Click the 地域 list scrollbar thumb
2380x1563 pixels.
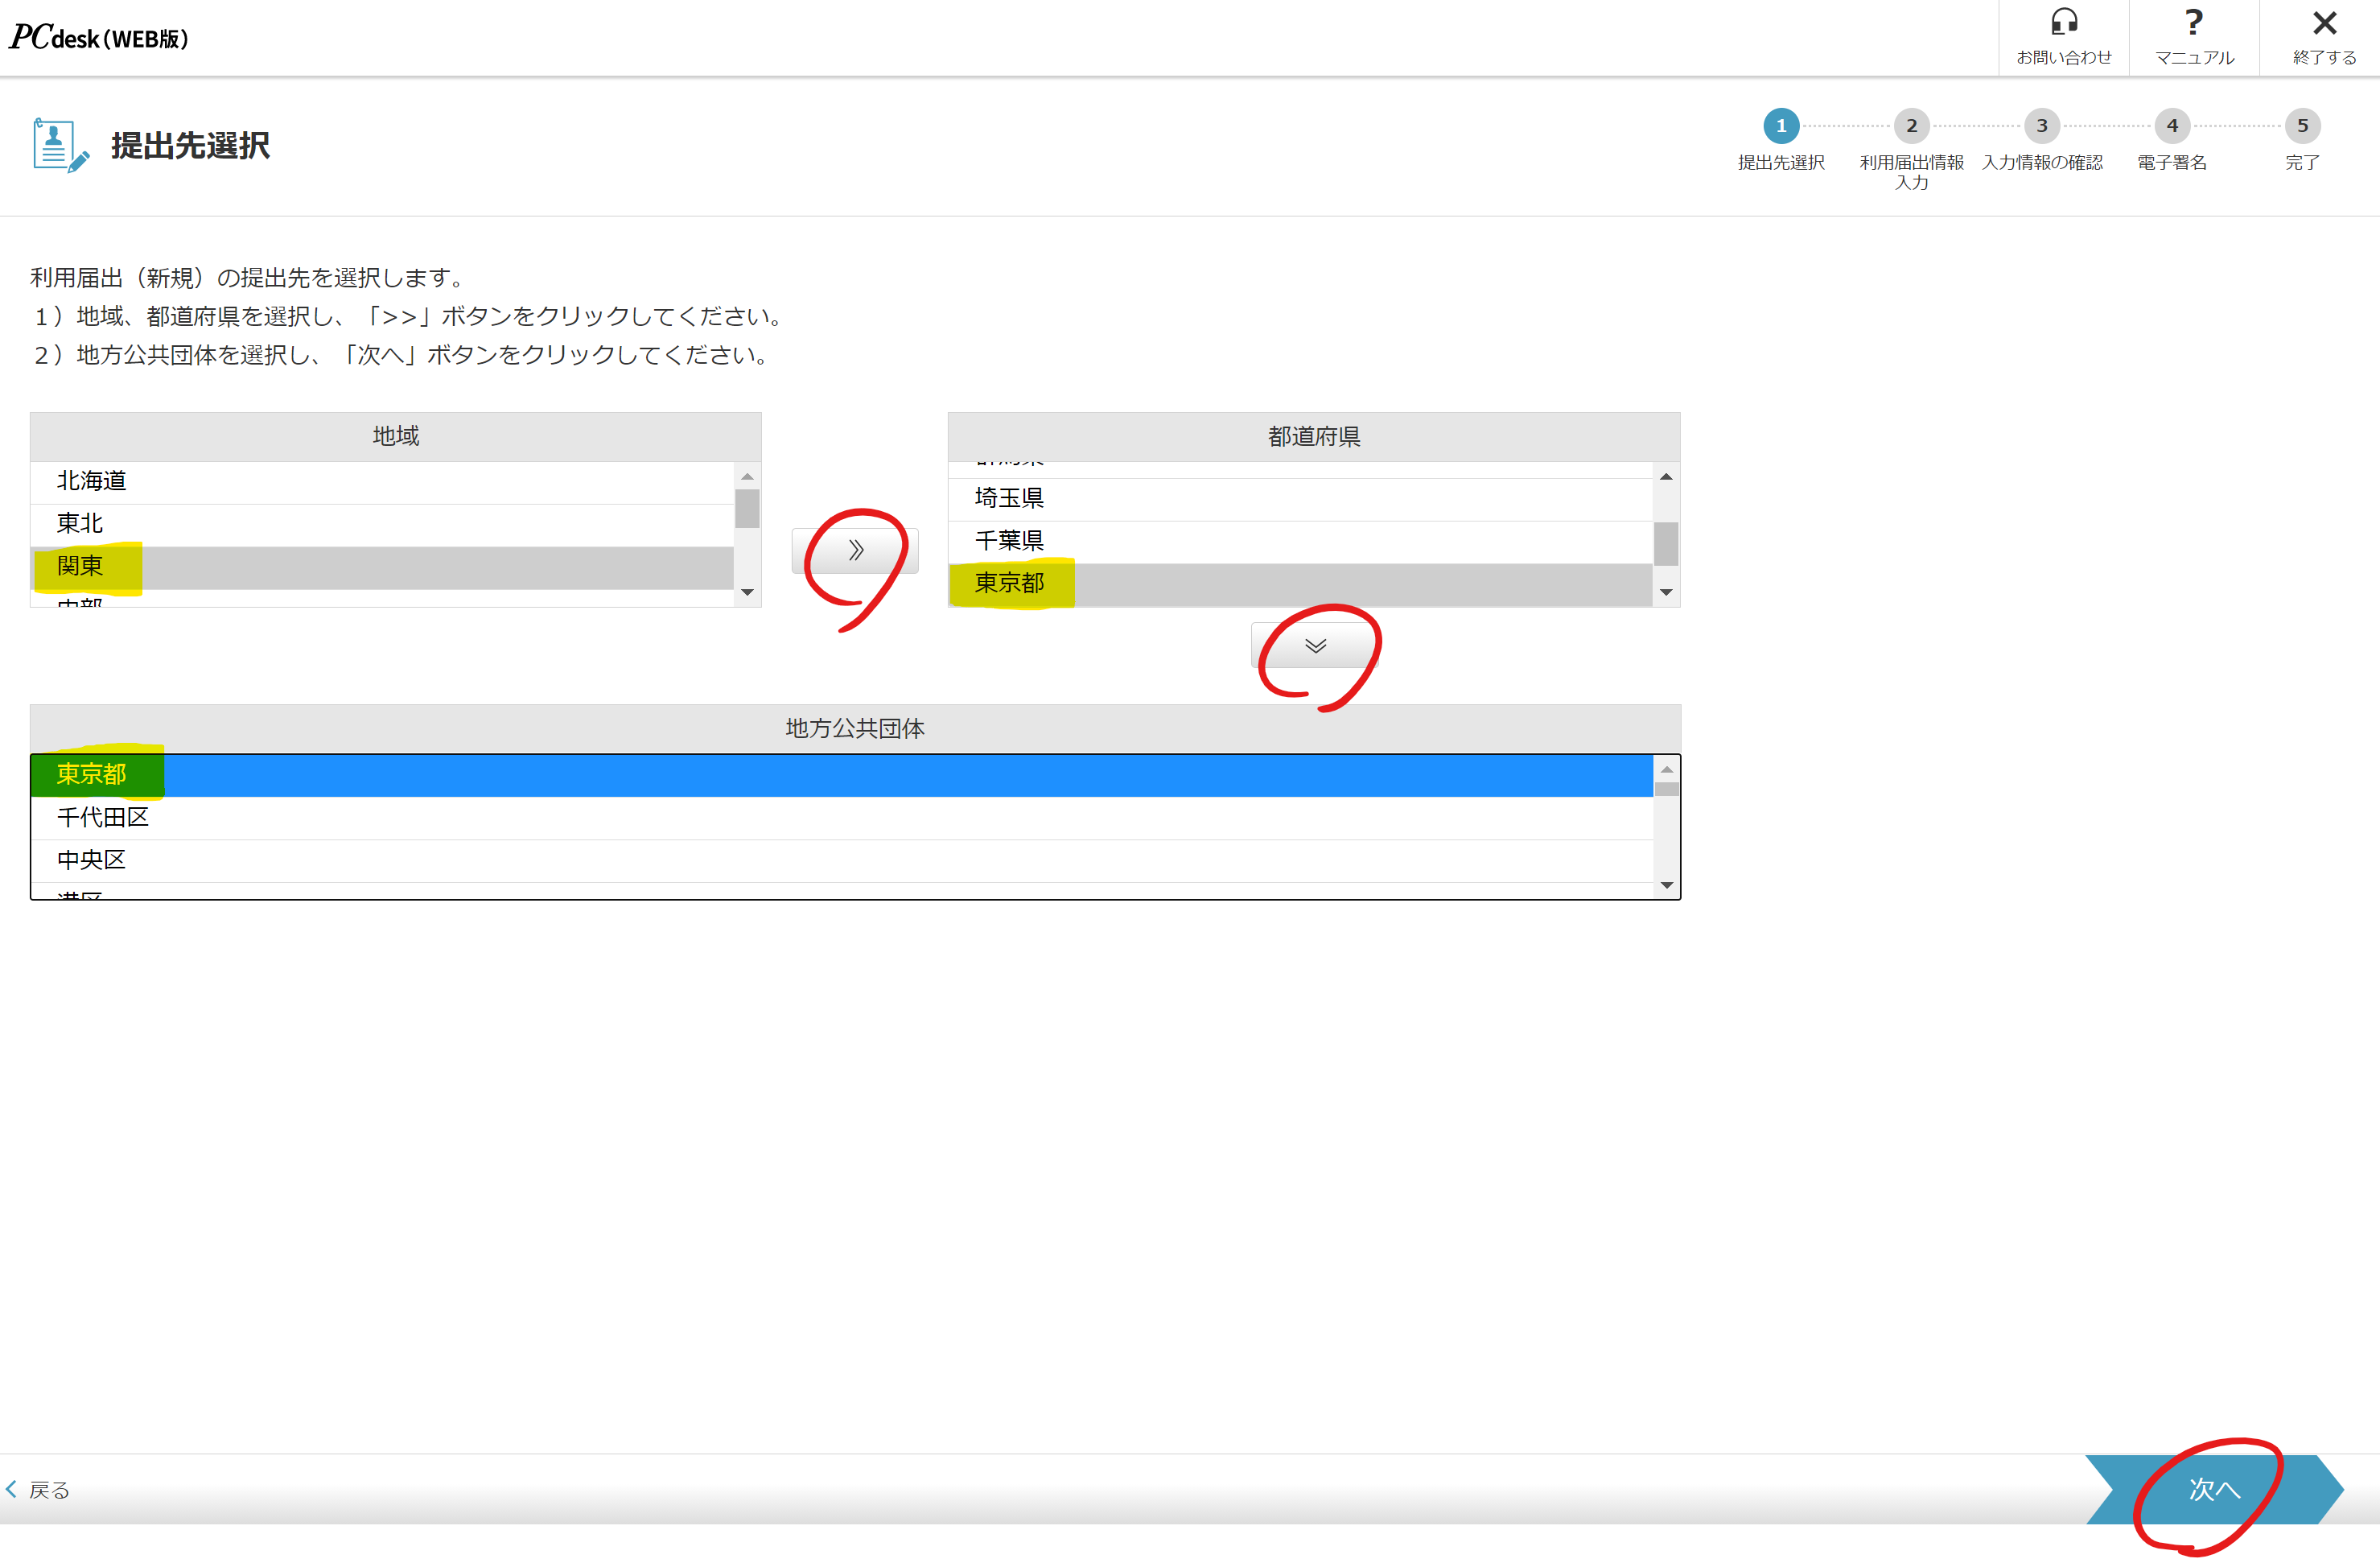pos(747,508)
